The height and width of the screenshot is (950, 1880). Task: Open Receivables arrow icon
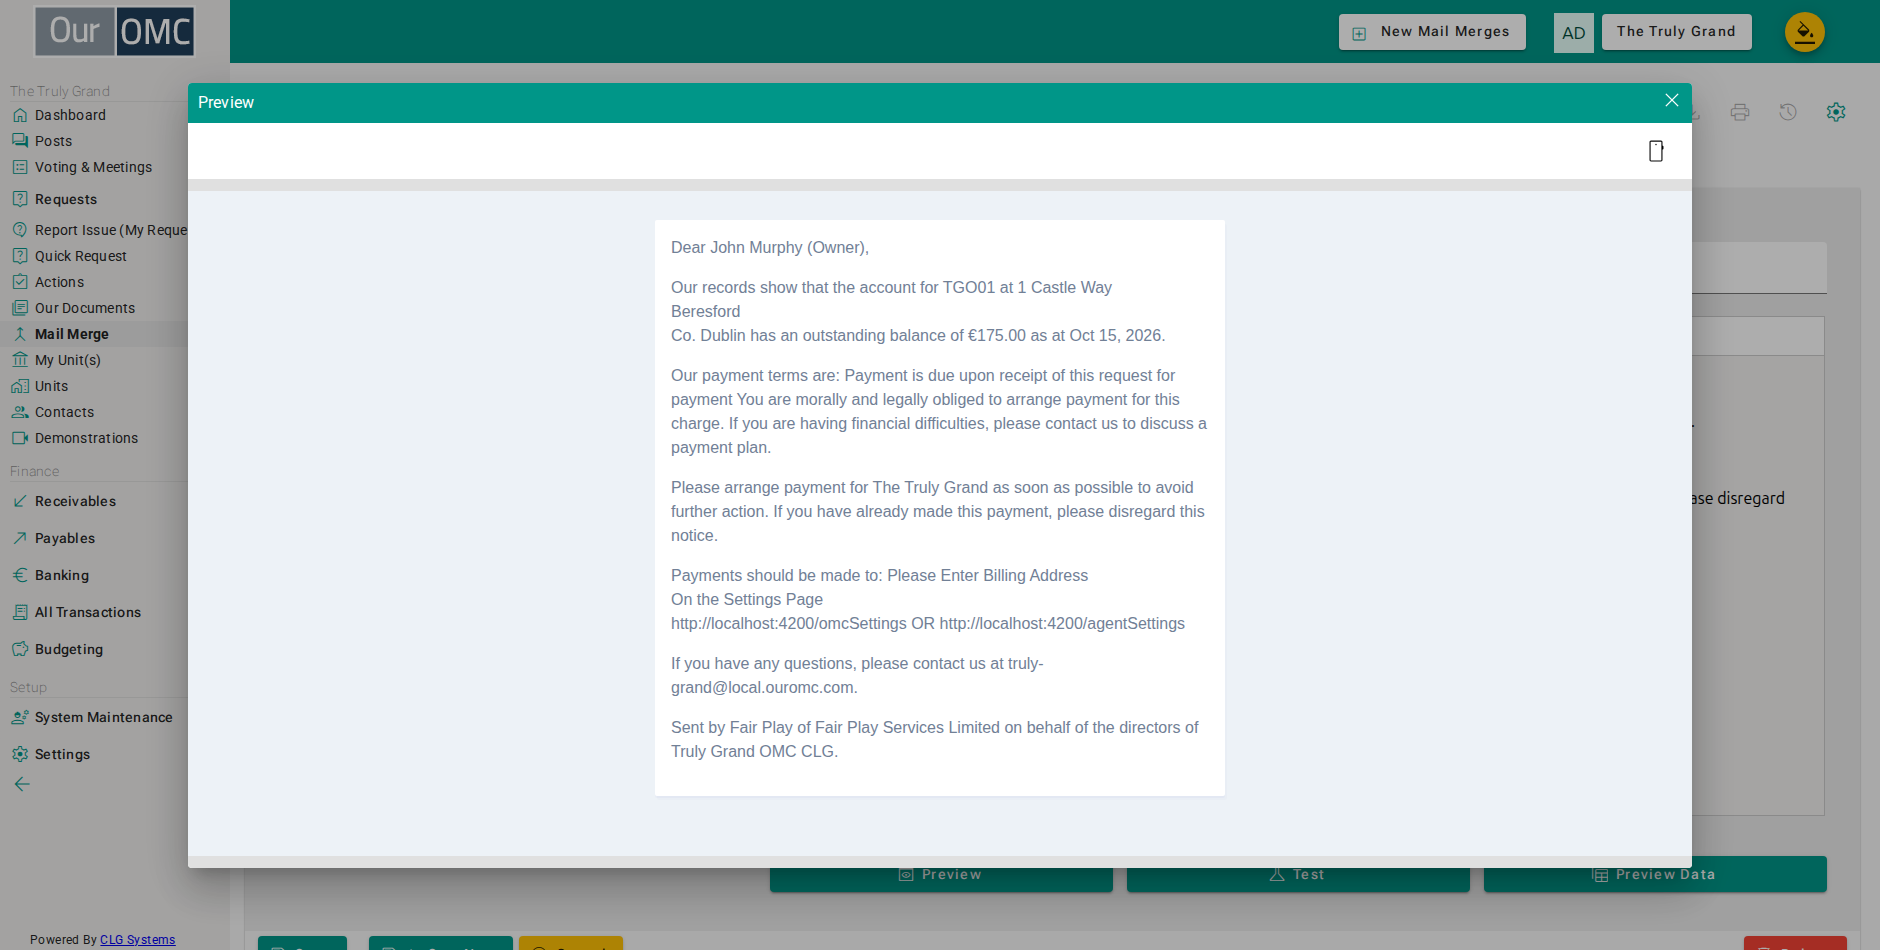(20, 501)
